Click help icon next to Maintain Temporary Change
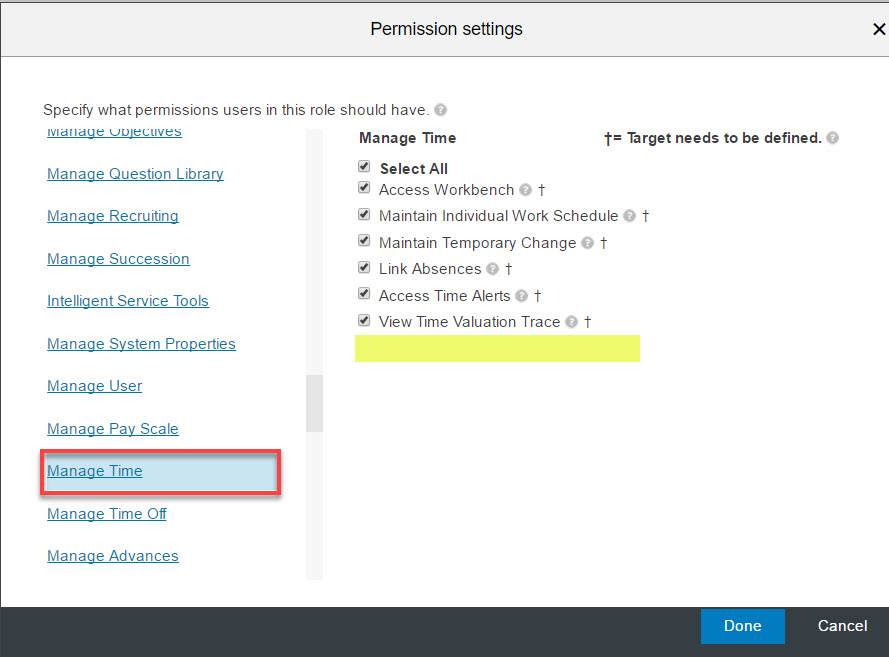 (587, 243)
